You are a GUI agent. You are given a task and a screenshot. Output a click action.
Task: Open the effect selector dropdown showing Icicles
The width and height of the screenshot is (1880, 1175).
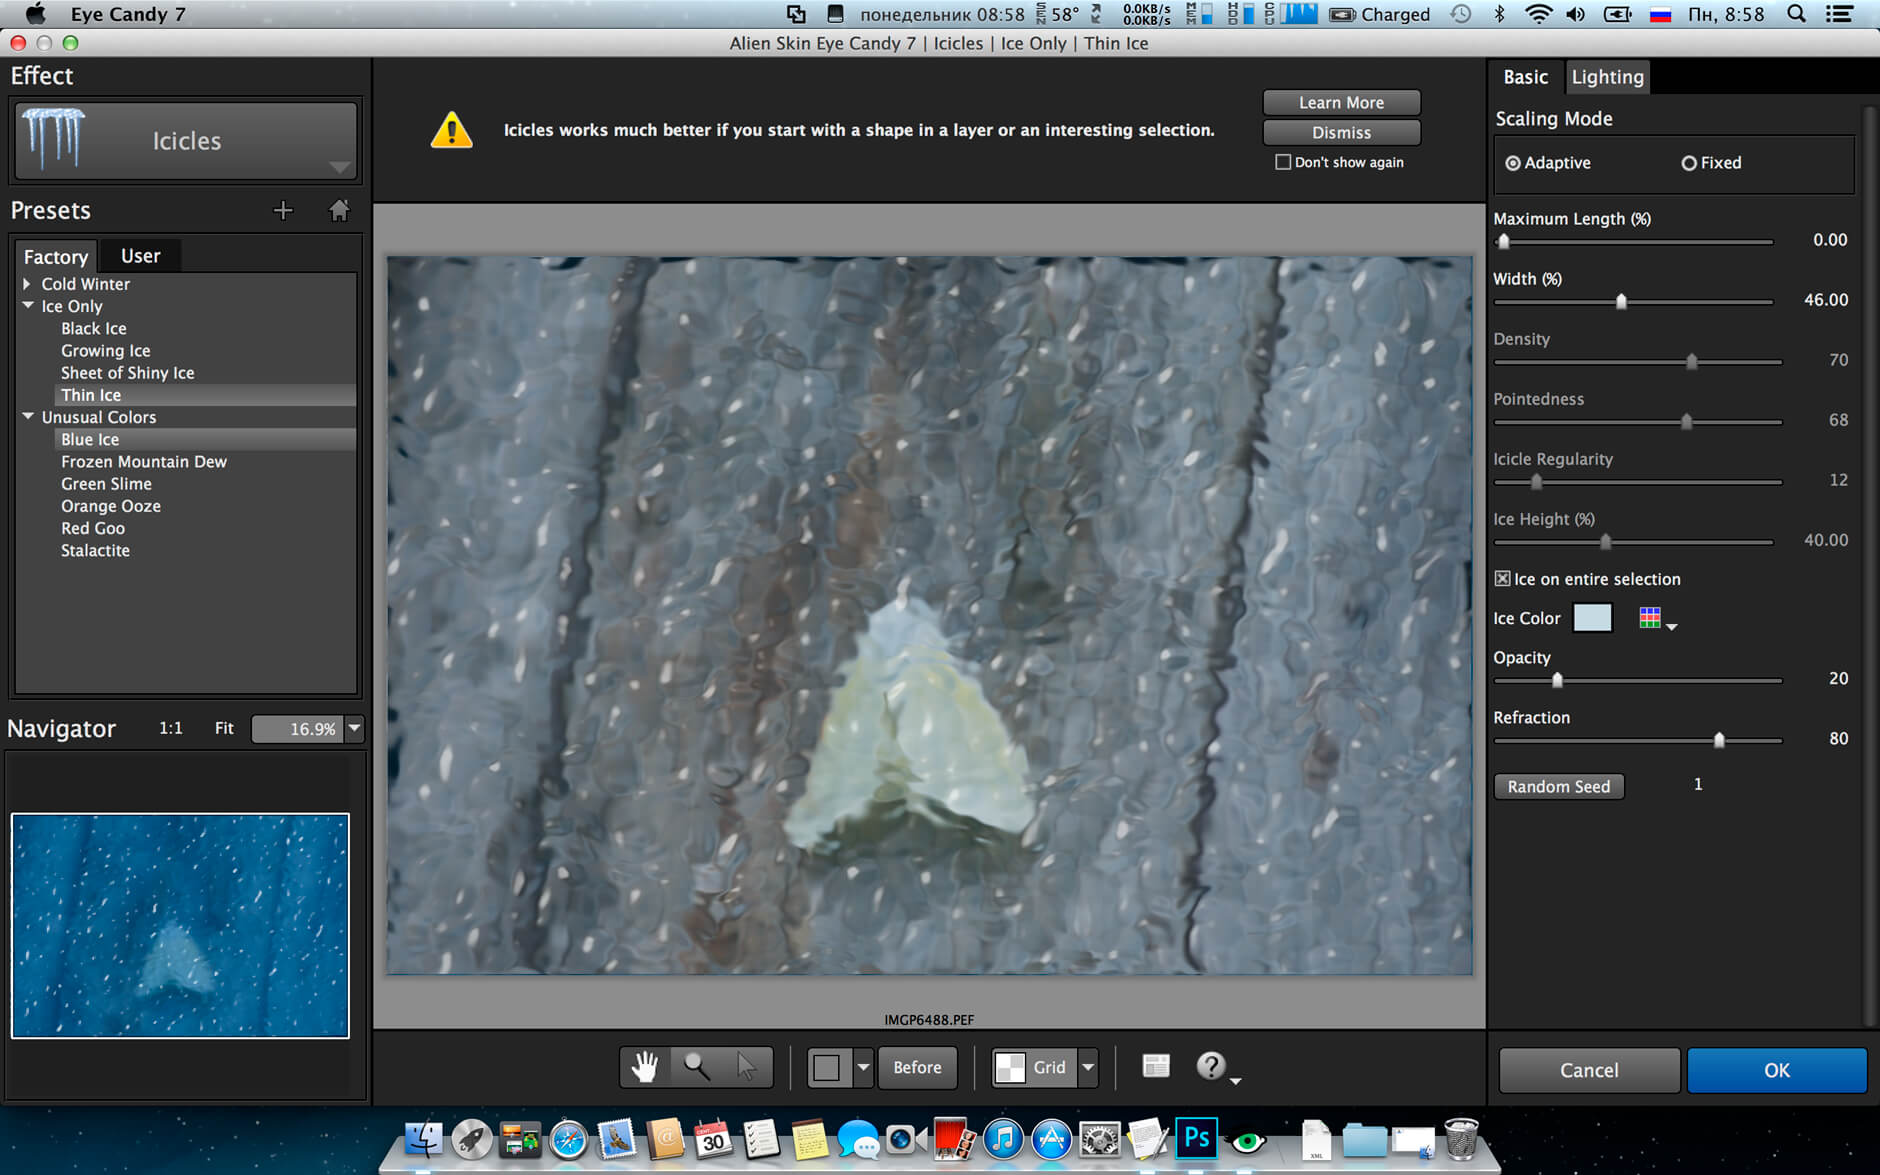pyautogui.click(x=186, y=141)
